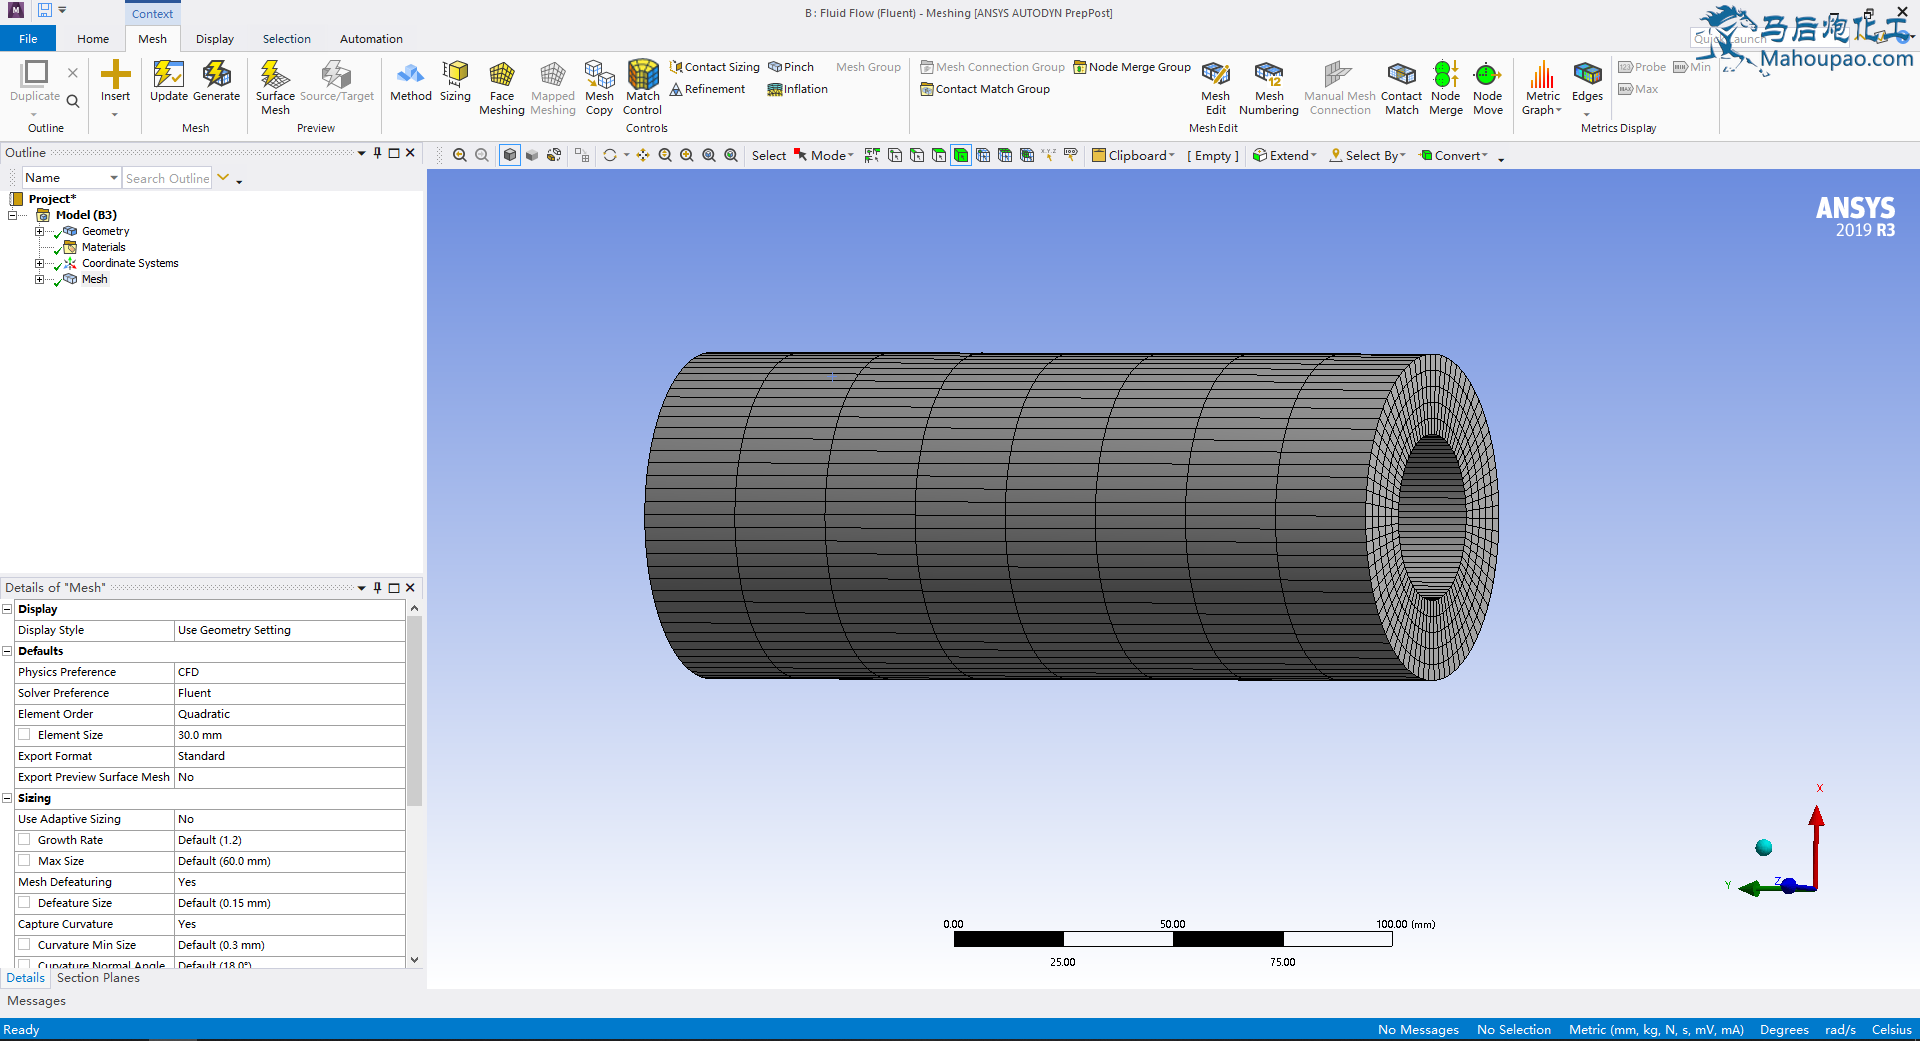Insert a Sizing mesh control

tap(455, 80)
